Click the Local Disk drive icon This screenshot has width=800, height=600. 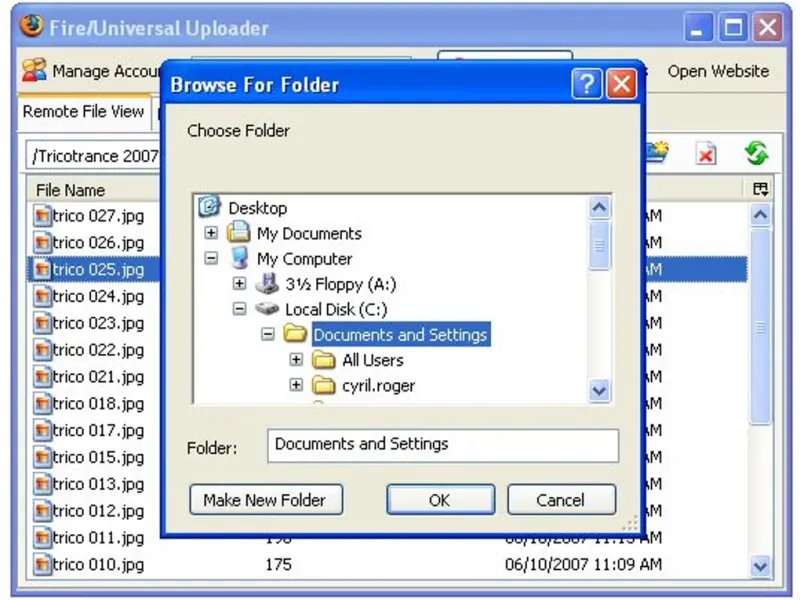(x=267, y=308)
